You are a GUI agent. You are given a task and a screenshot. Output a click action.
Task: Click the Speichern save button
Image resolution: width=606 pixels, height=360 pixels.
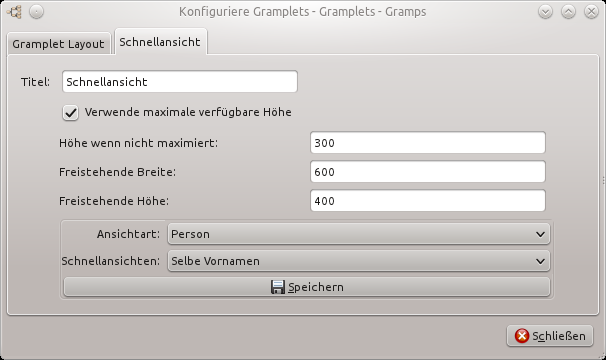pyautogui.click(x=307, y=287)
